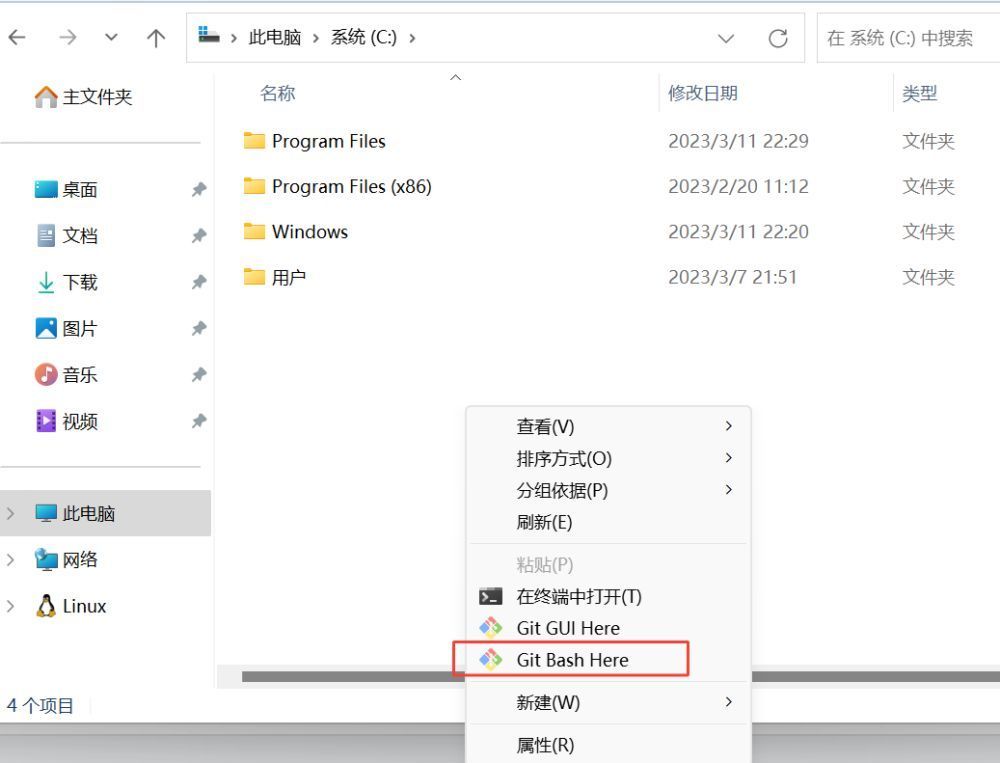Expand the 此电脑 tree node
Screen dimensions: 1000x763
[x=11, y=514]
